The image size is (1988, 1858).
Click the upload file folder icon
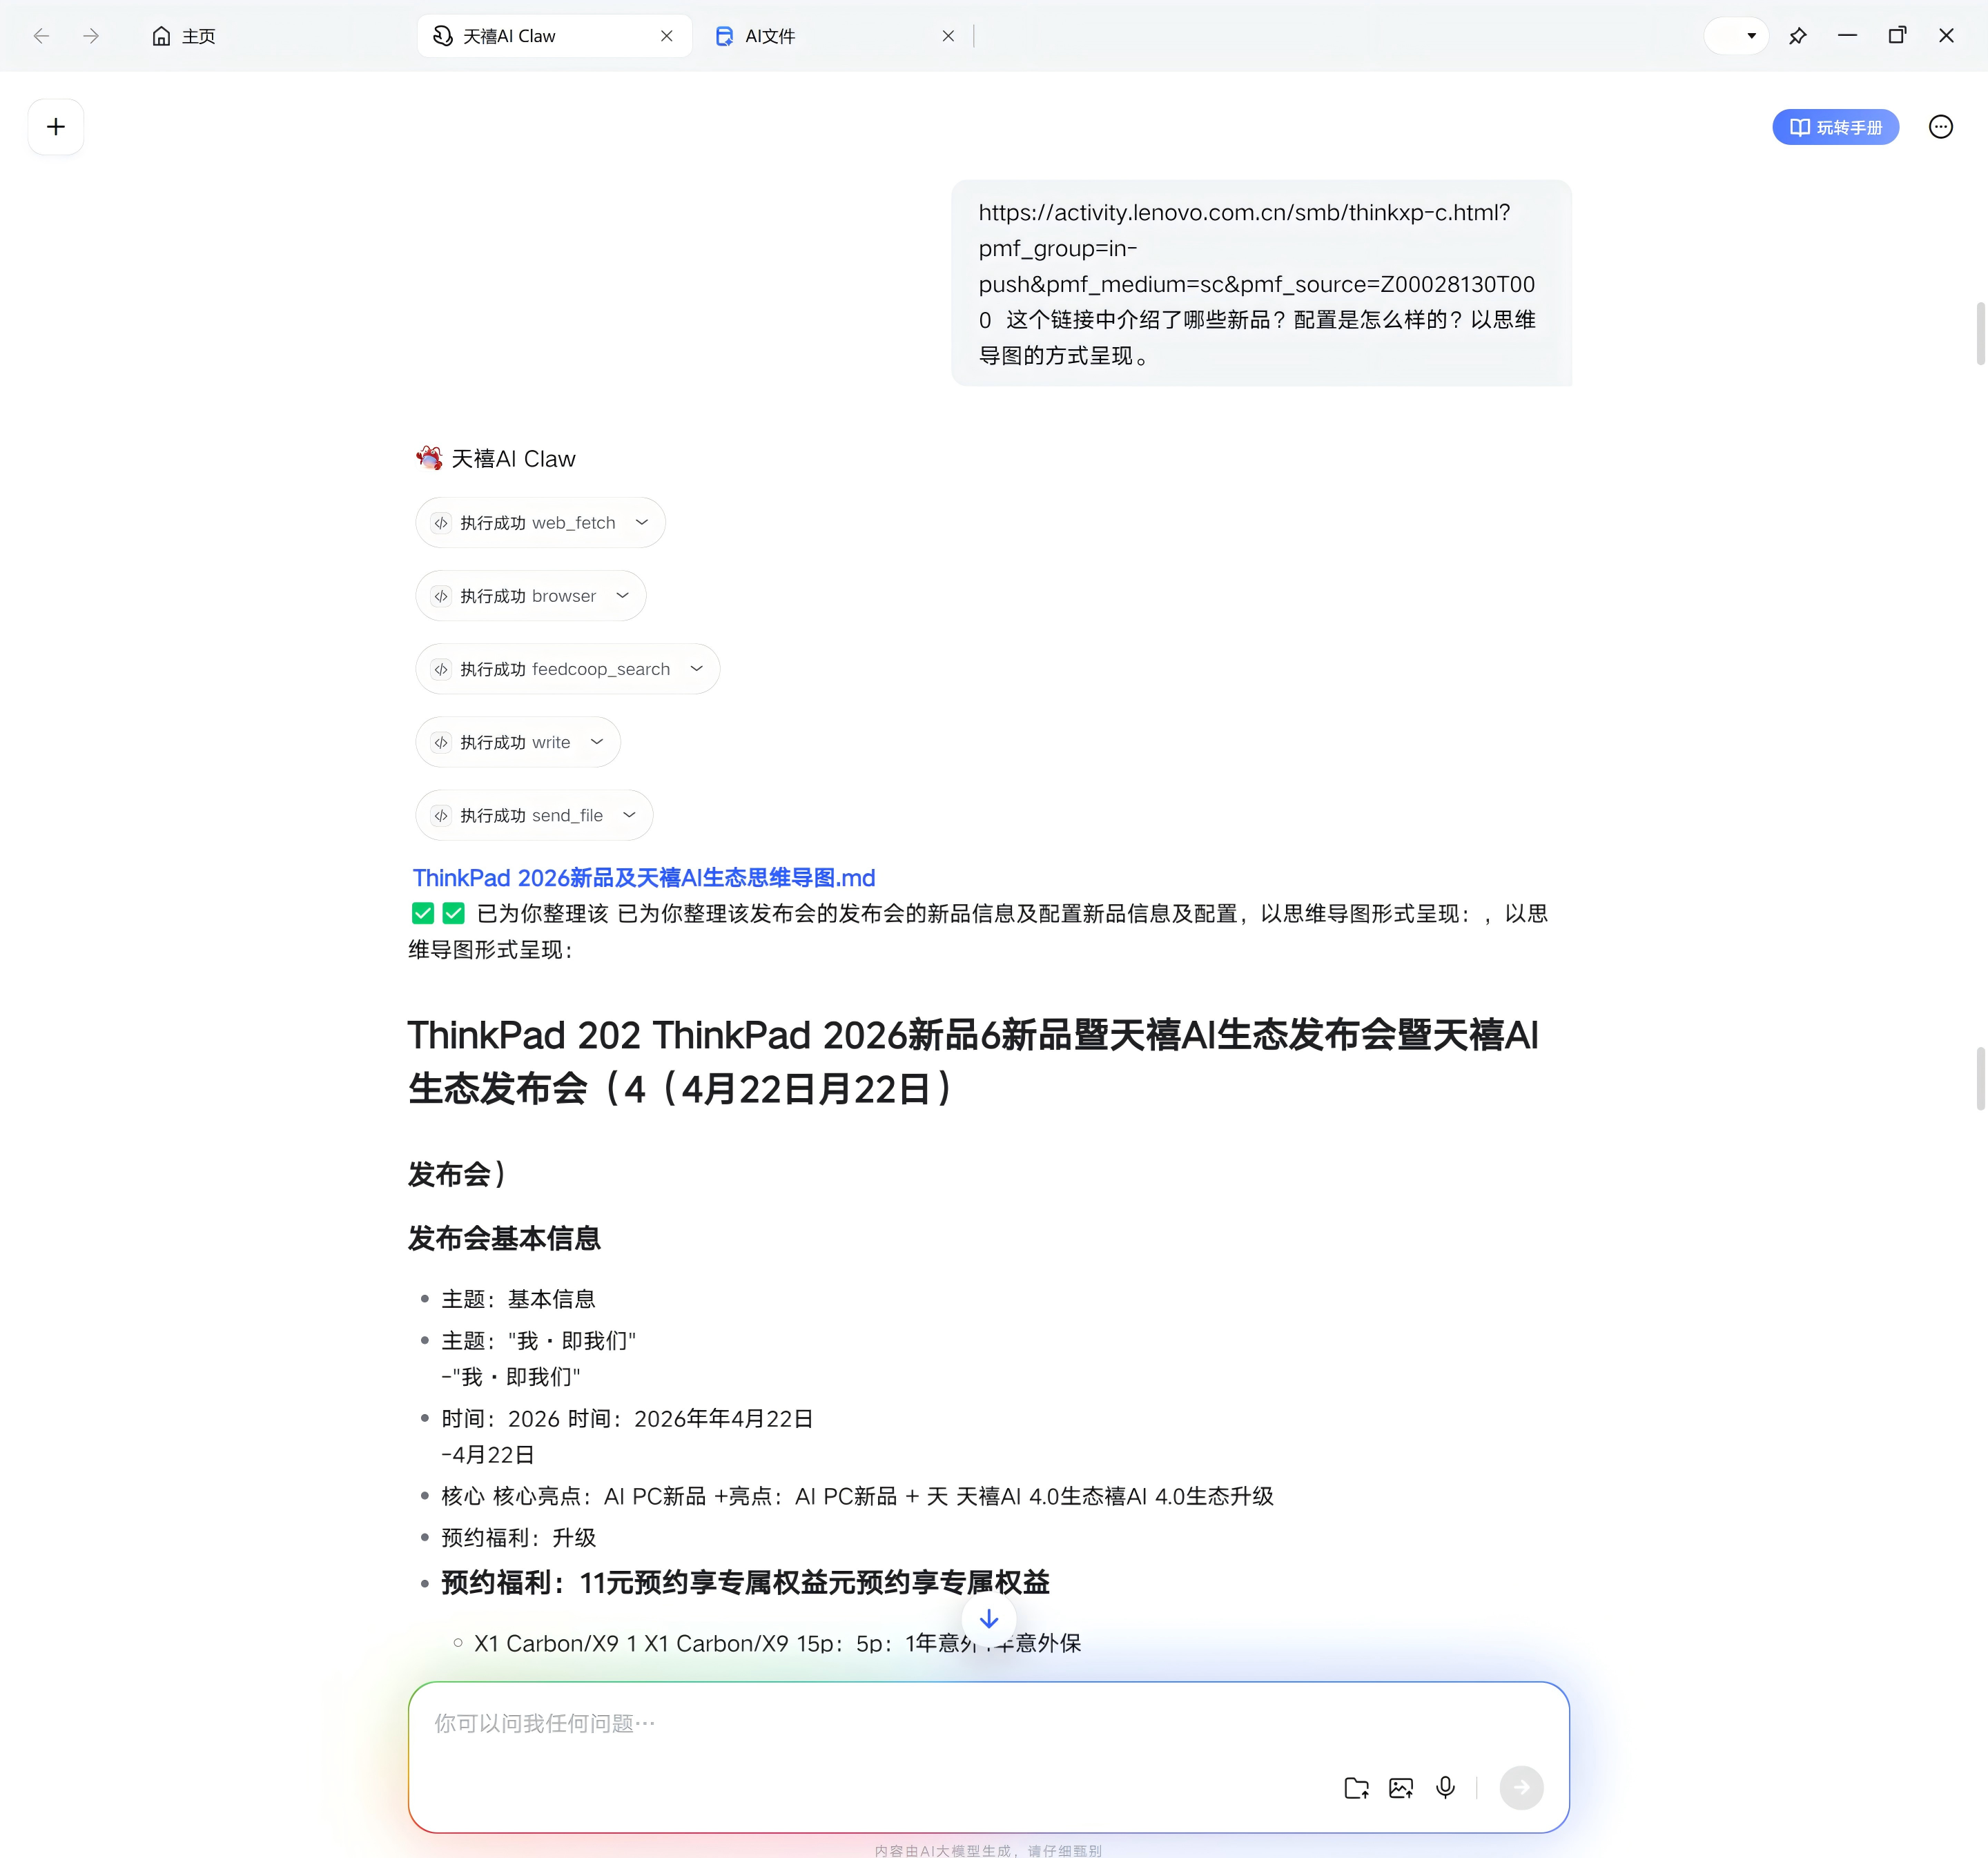pyautogui.click(x=1356, y=1788)
